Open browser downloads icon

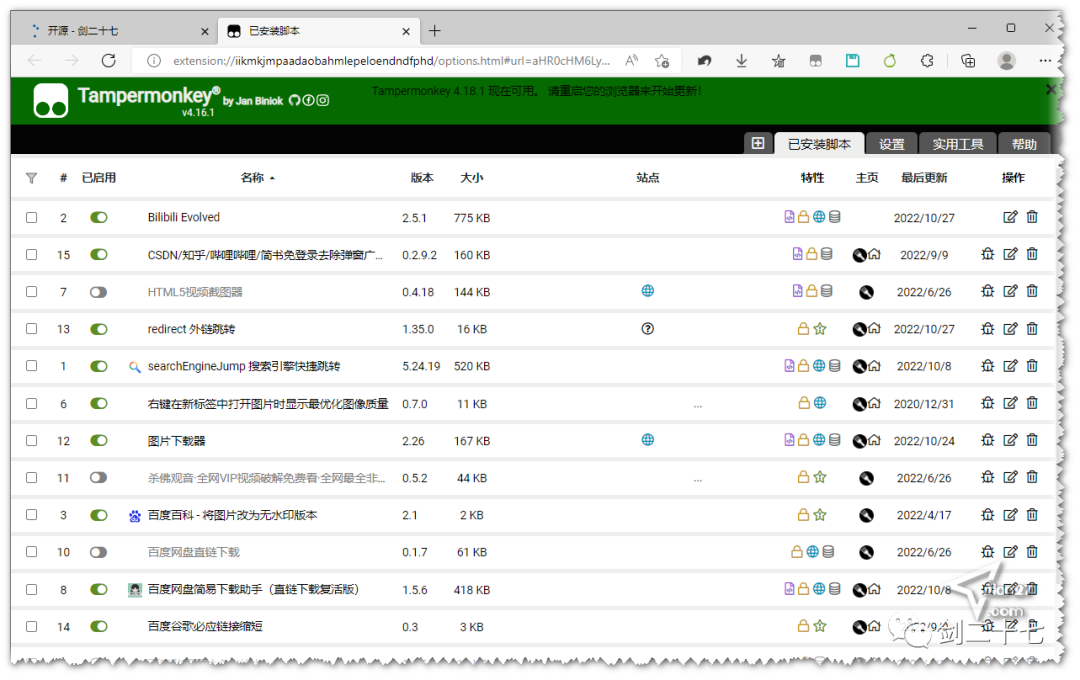pyautogui.click(x=741, y=61)
